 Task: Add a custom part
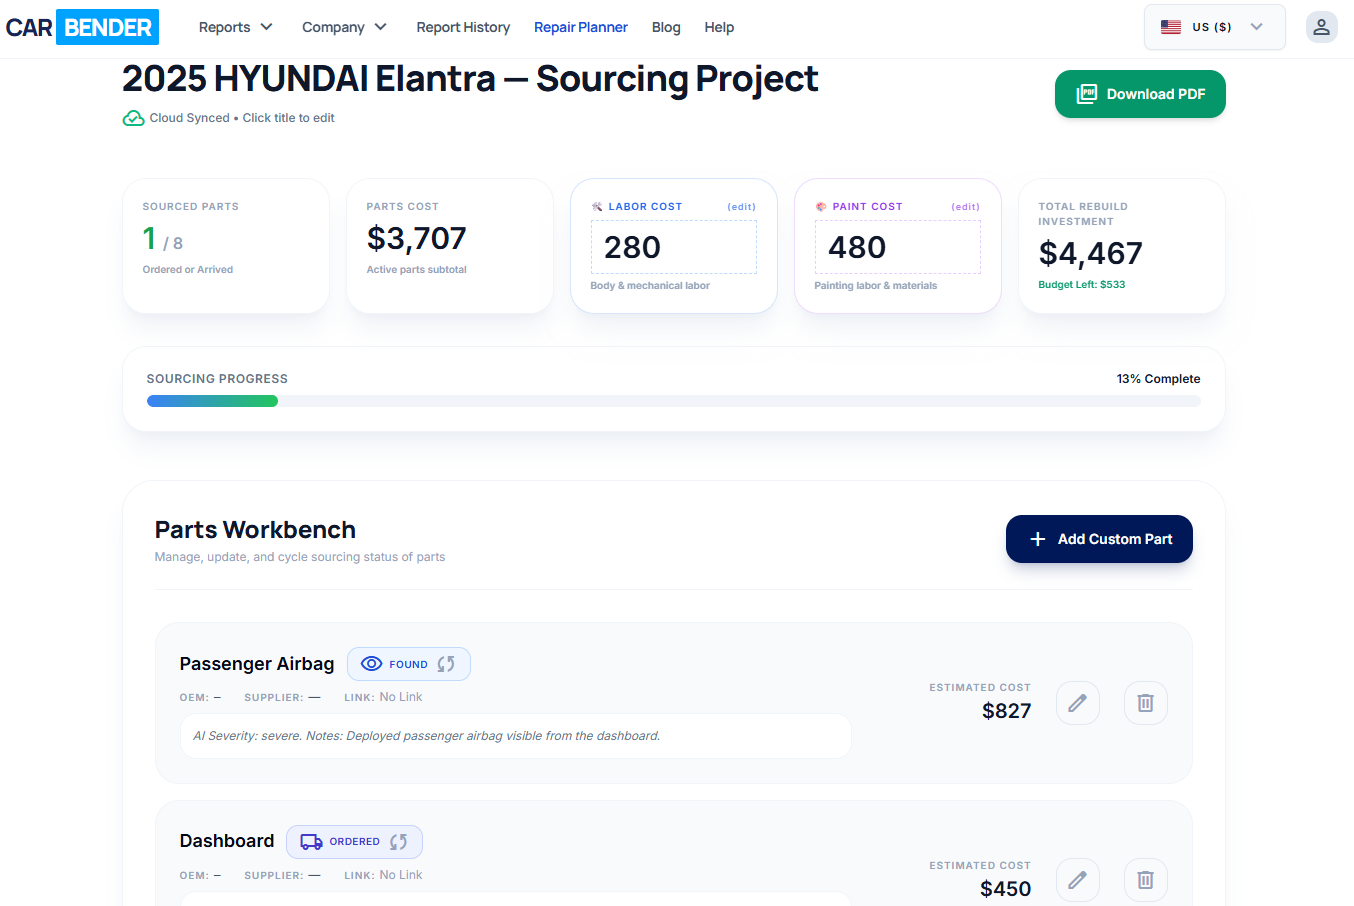pyautogui.click(x=1099, y=539)
